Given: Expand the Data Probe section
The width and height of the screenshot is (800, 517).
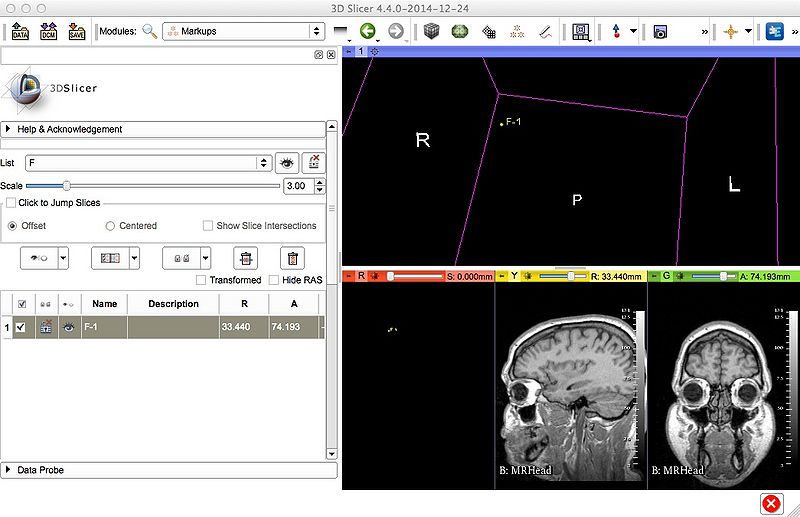Looking at the screenshot, I should tap(169, 470).
